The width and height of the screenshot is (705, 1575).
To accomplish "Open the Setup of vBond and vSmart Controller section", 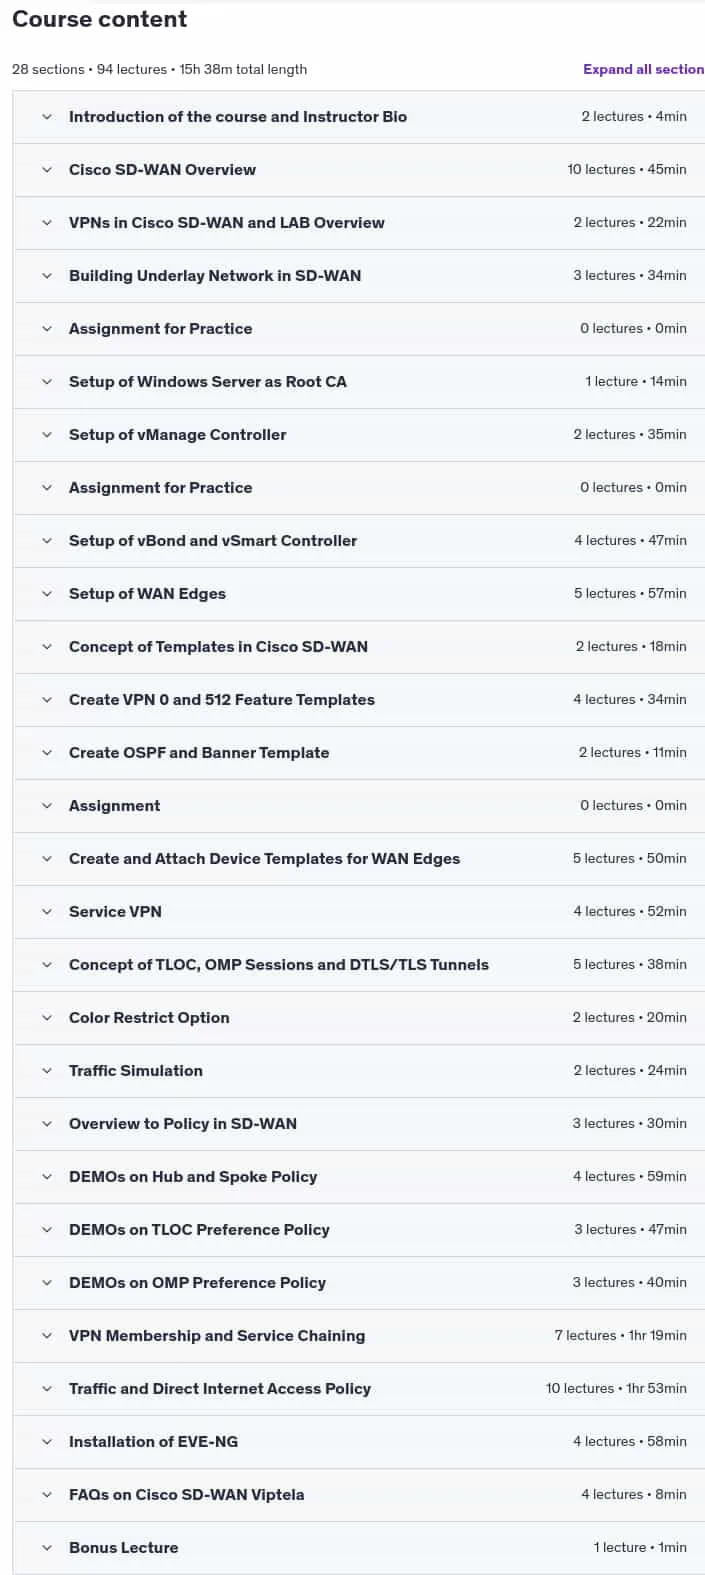I will coord(359,541).
